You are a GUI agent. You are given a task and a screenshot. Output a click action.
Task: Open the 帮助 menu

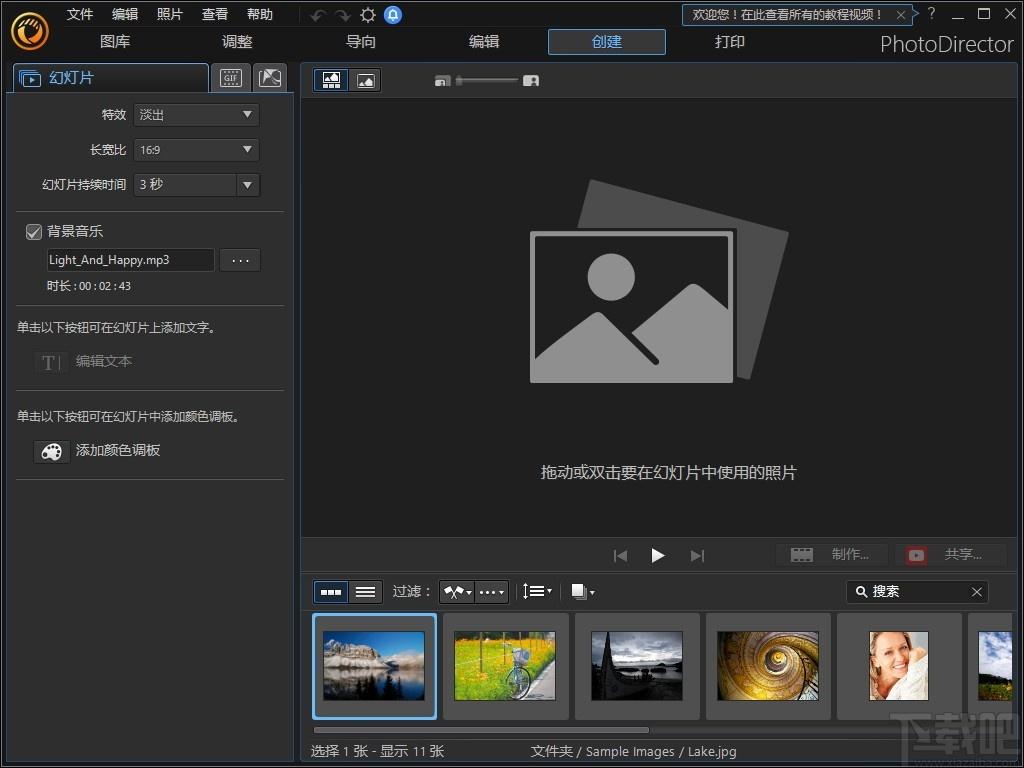click(x=259, y=14)
